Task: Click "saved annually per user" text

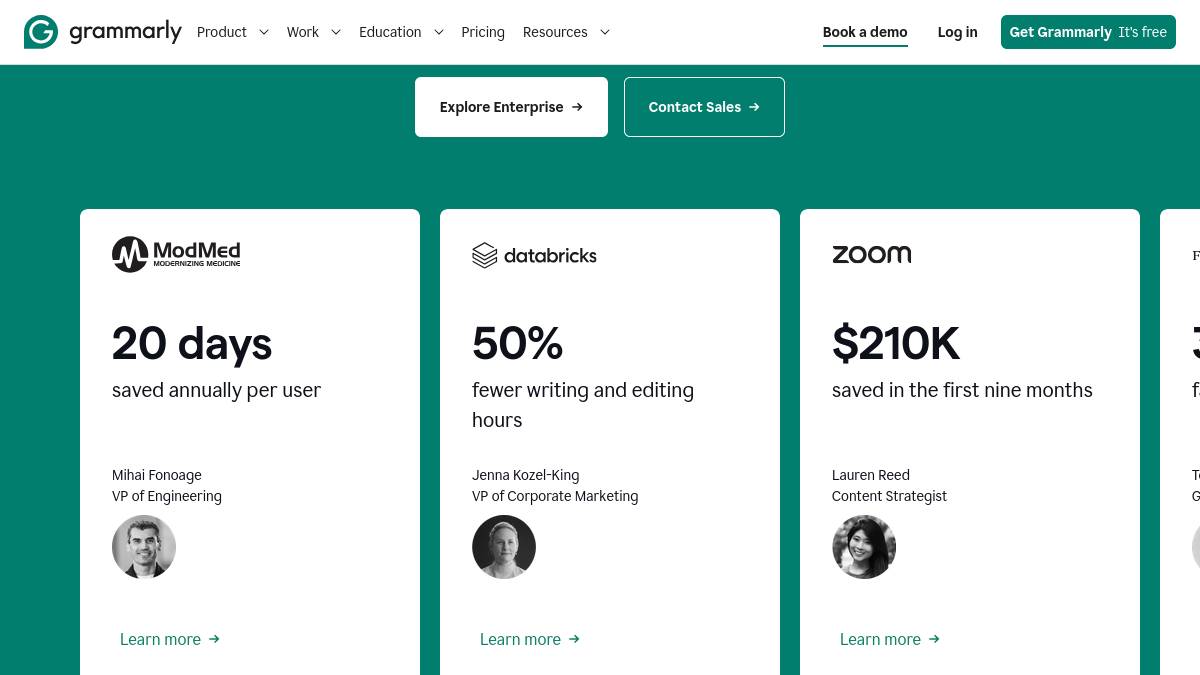Action: click(x=216, y=390)
